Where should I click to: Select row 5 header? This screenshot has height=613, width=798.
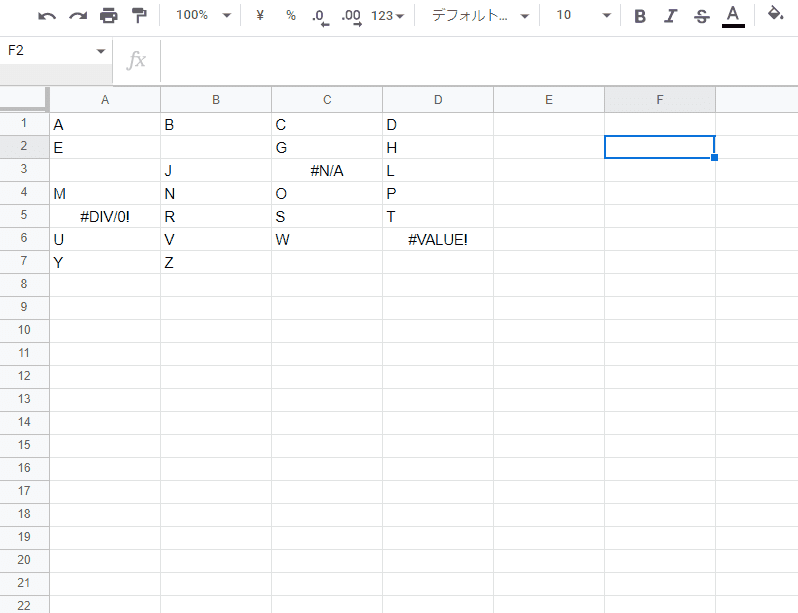pos(24,216)
